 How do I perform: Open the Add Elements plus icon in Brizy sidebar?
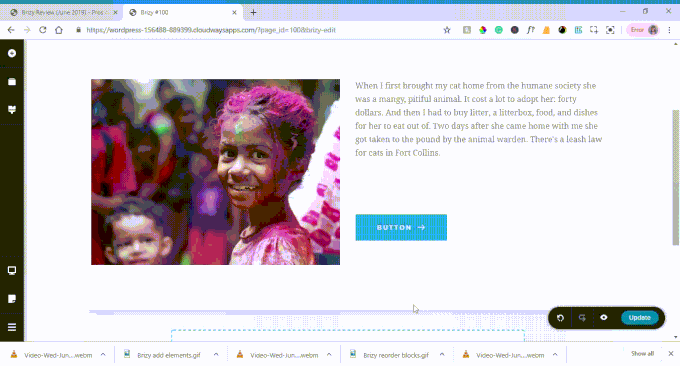pyautogui.click(x=12, y=53)
